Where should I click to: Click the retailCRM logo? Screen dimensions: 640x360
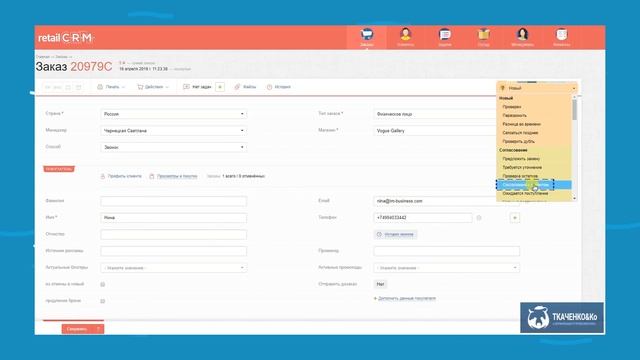[66, 38]
